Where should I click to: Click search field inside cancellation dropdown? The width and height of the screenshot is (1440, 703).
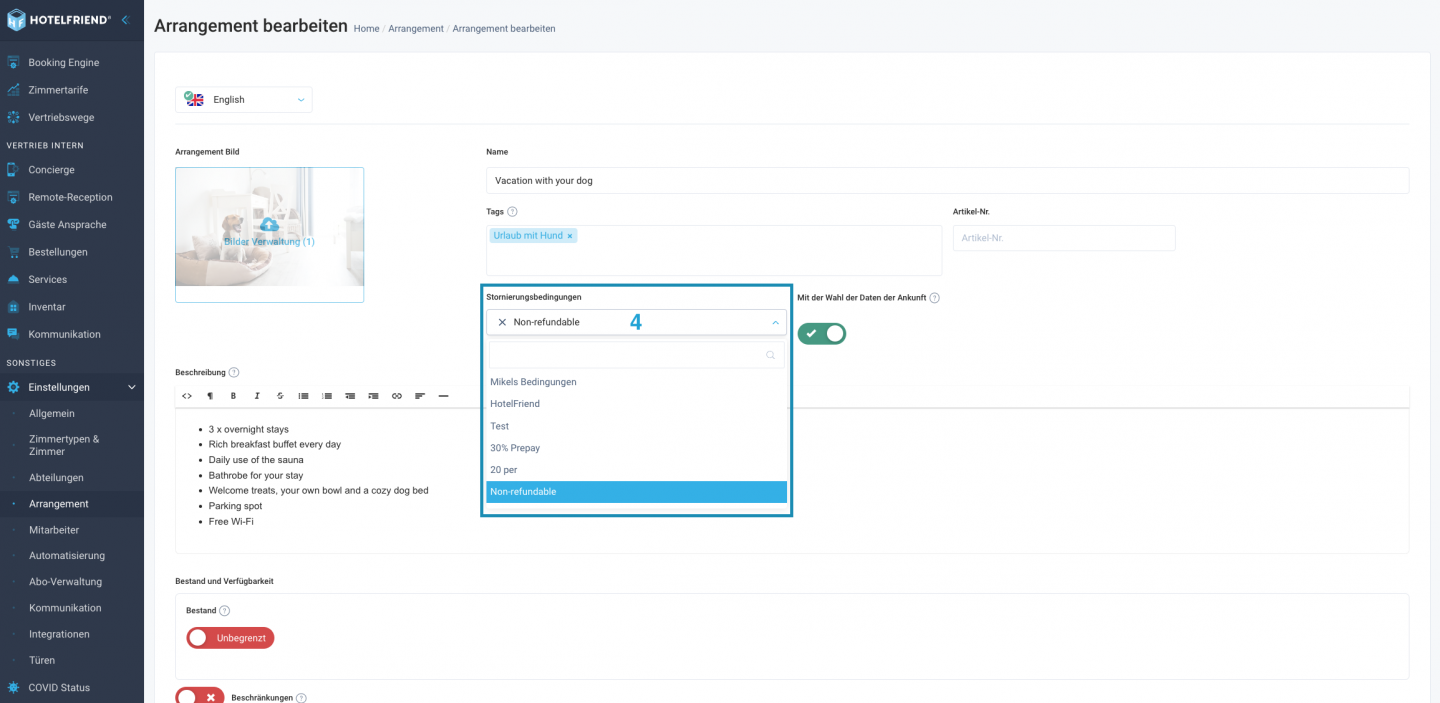click(x=636, y=355)
